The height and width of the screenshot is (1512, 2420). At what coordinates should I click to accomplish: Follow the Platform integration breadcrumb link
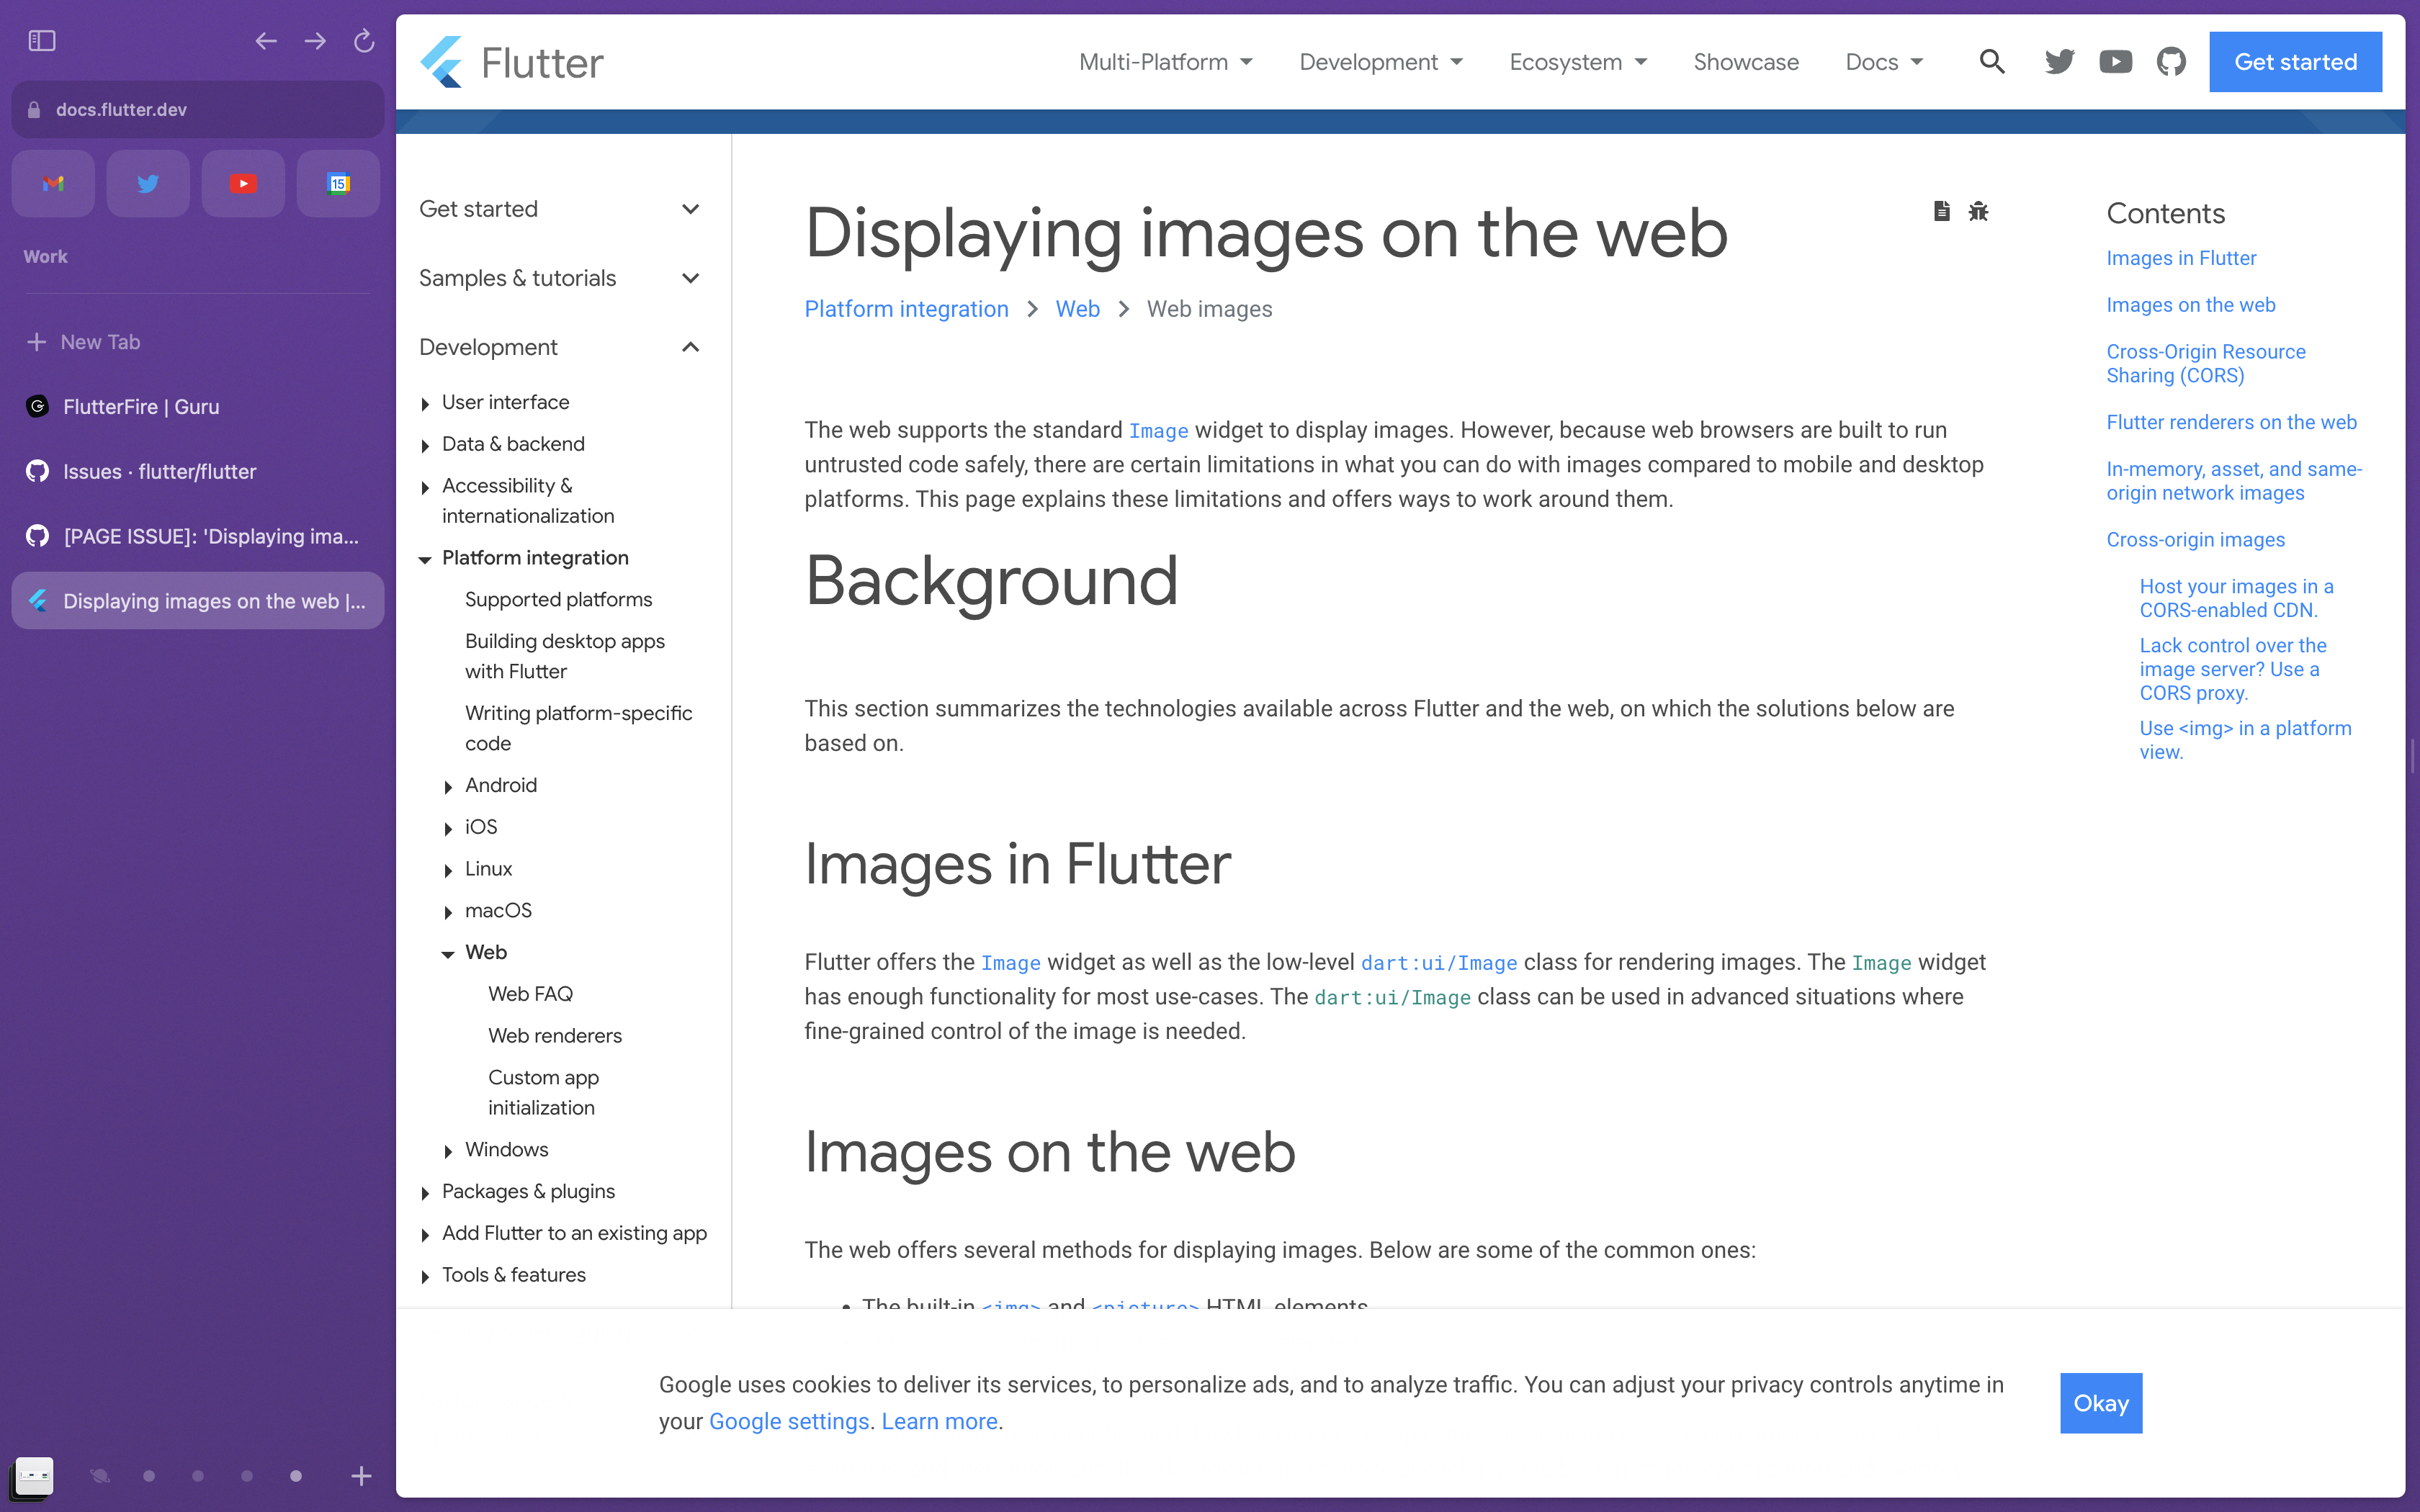coord(906,309)
